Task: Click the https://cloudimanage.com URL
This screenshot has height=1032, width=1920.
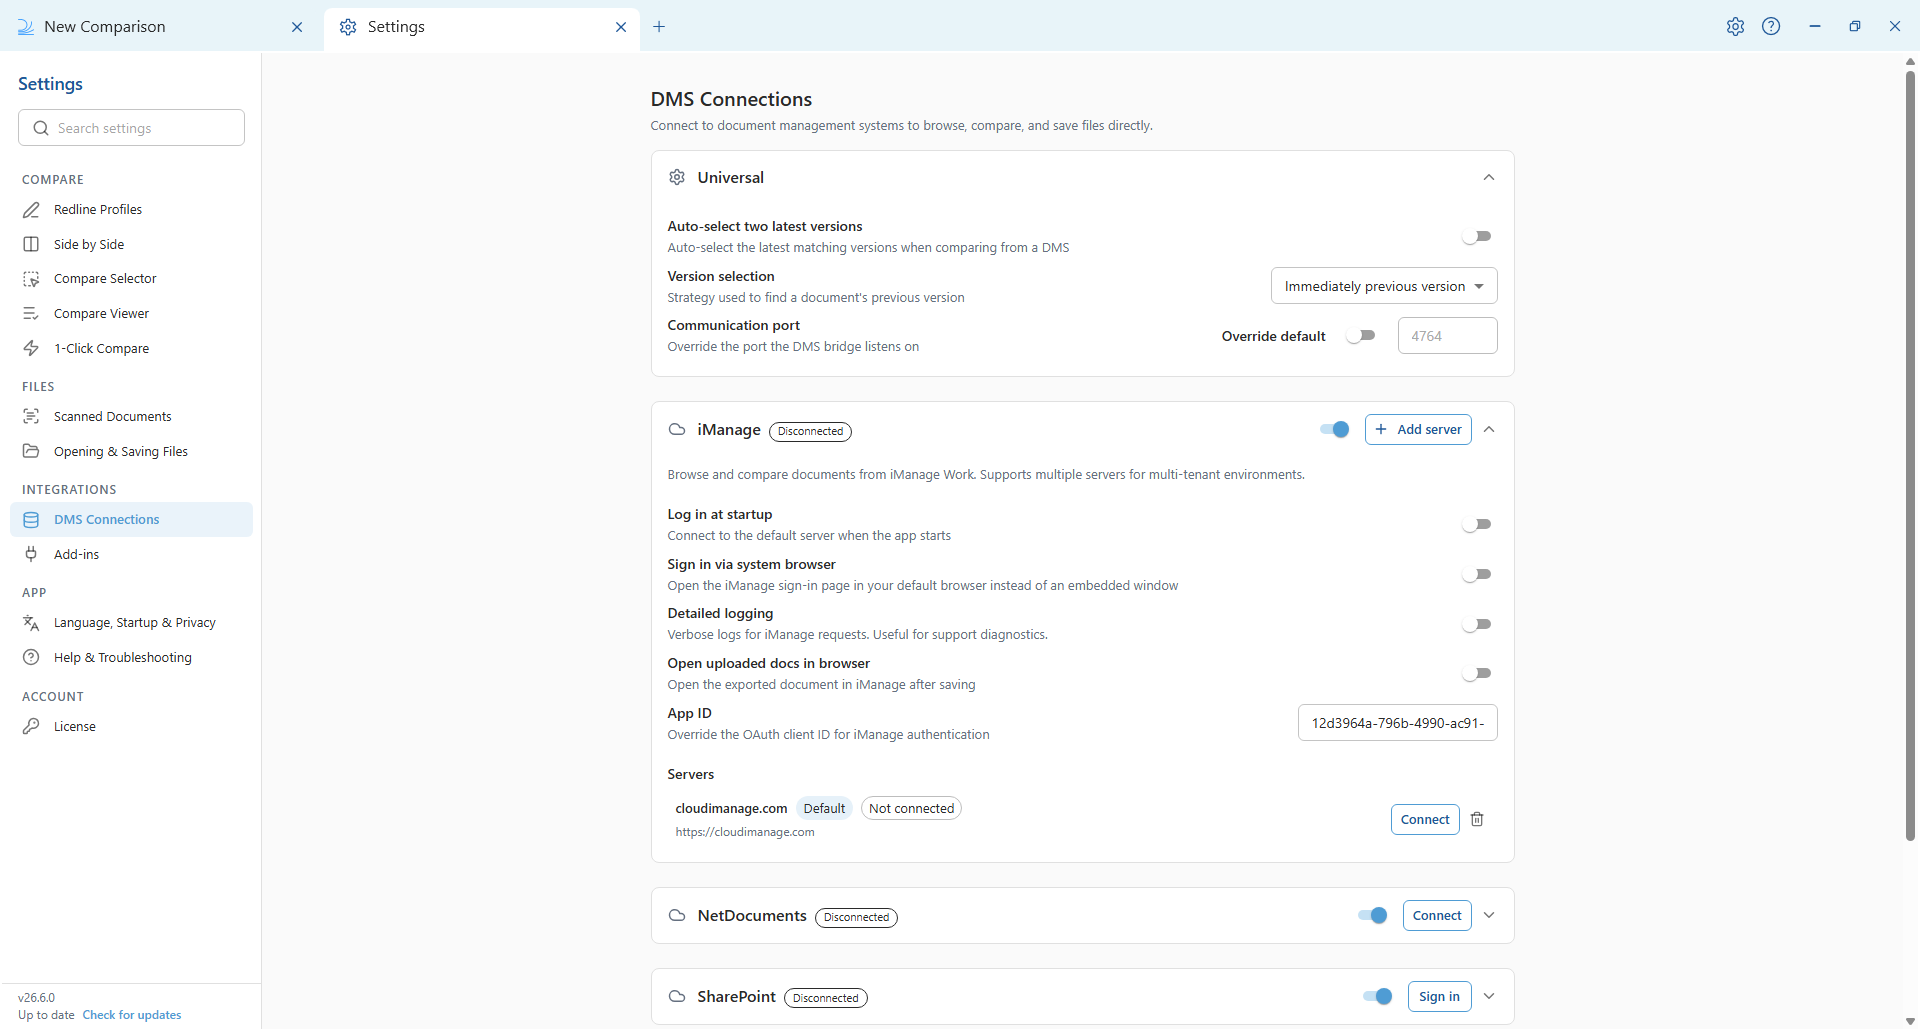Action: pos(745,833)
